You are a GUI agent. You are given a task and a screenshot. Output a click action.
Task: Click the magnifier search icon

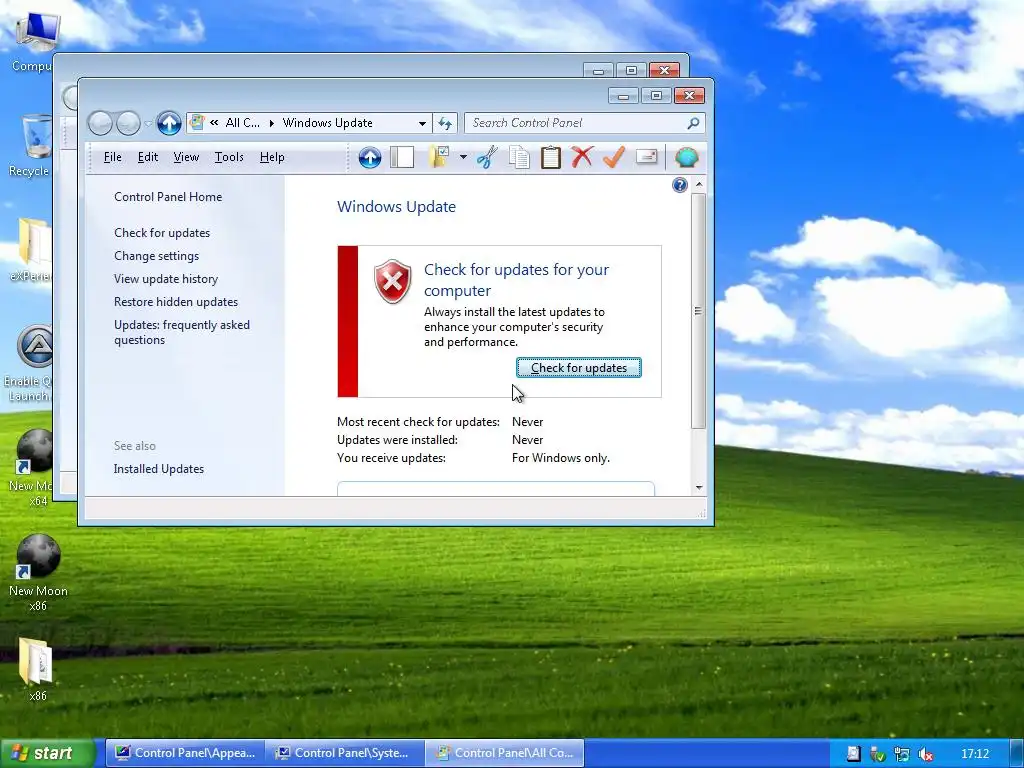tap(694, 123)
